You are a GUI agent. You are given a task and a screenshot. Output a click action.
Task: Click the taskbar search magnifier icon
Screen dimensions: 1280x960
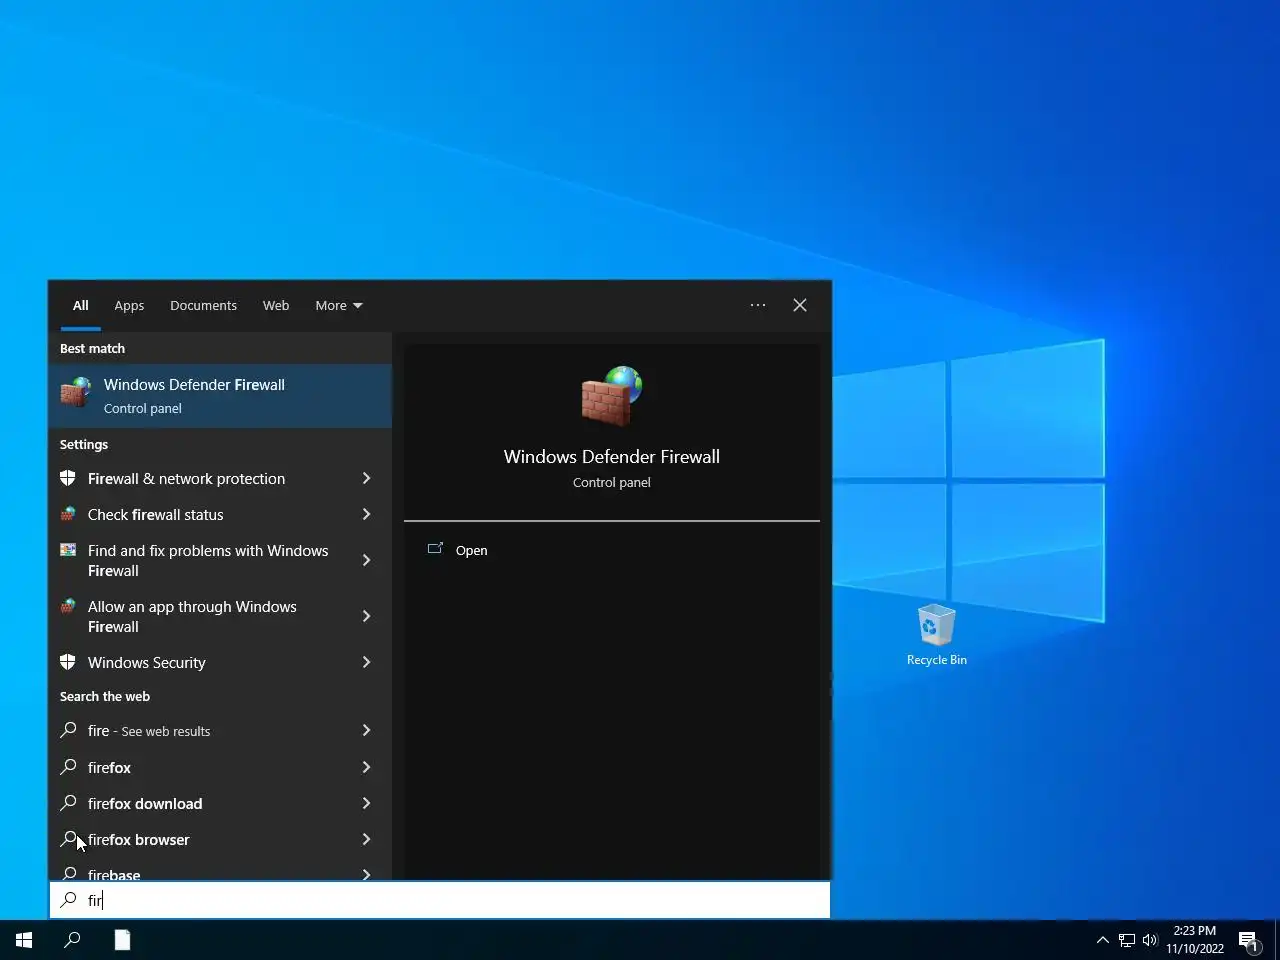[x=72, y=940]
